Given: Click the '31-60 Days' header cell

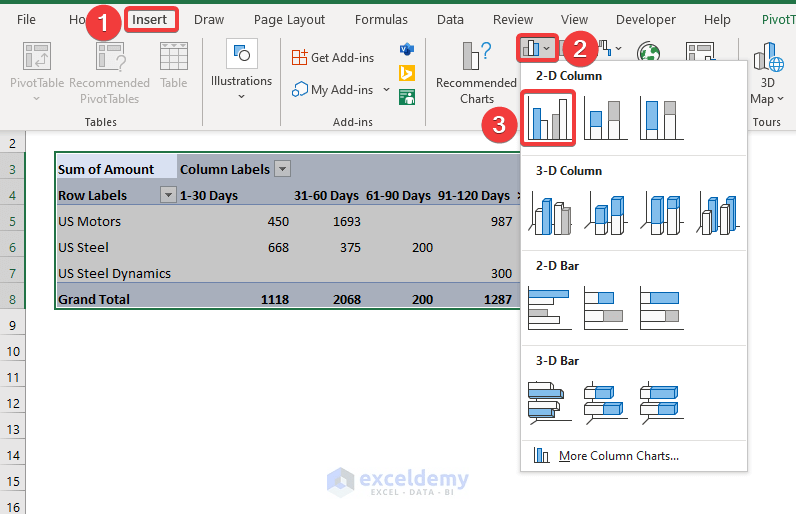Looking at the screenshot, I should pos(327,195).
